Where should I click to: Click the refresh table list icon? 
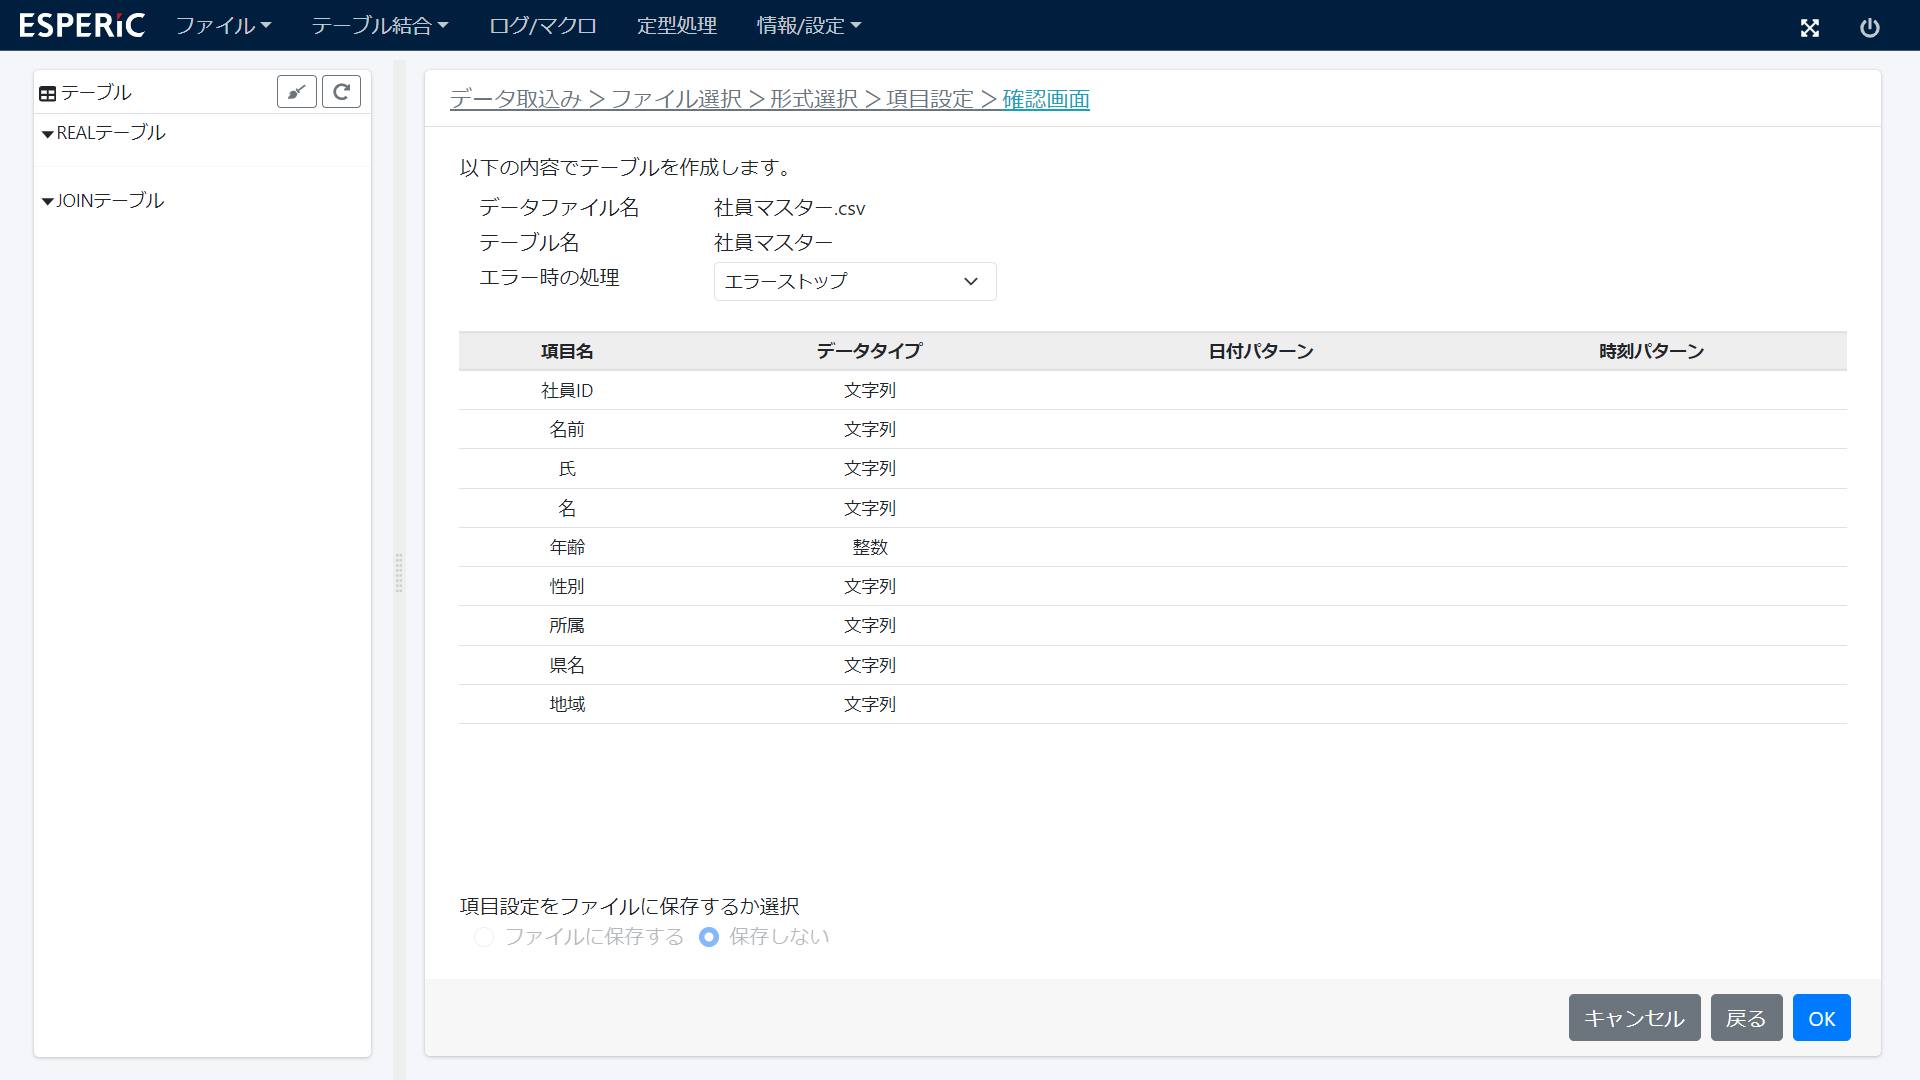(x=341, y=92)
